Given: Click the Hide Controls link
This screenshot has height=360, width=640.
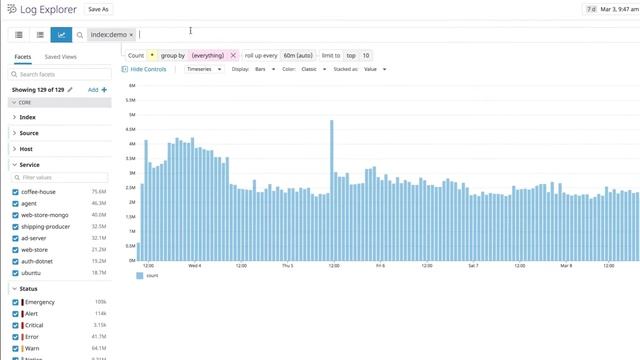Looking at the screenshot, I should (x=148, y=69).
